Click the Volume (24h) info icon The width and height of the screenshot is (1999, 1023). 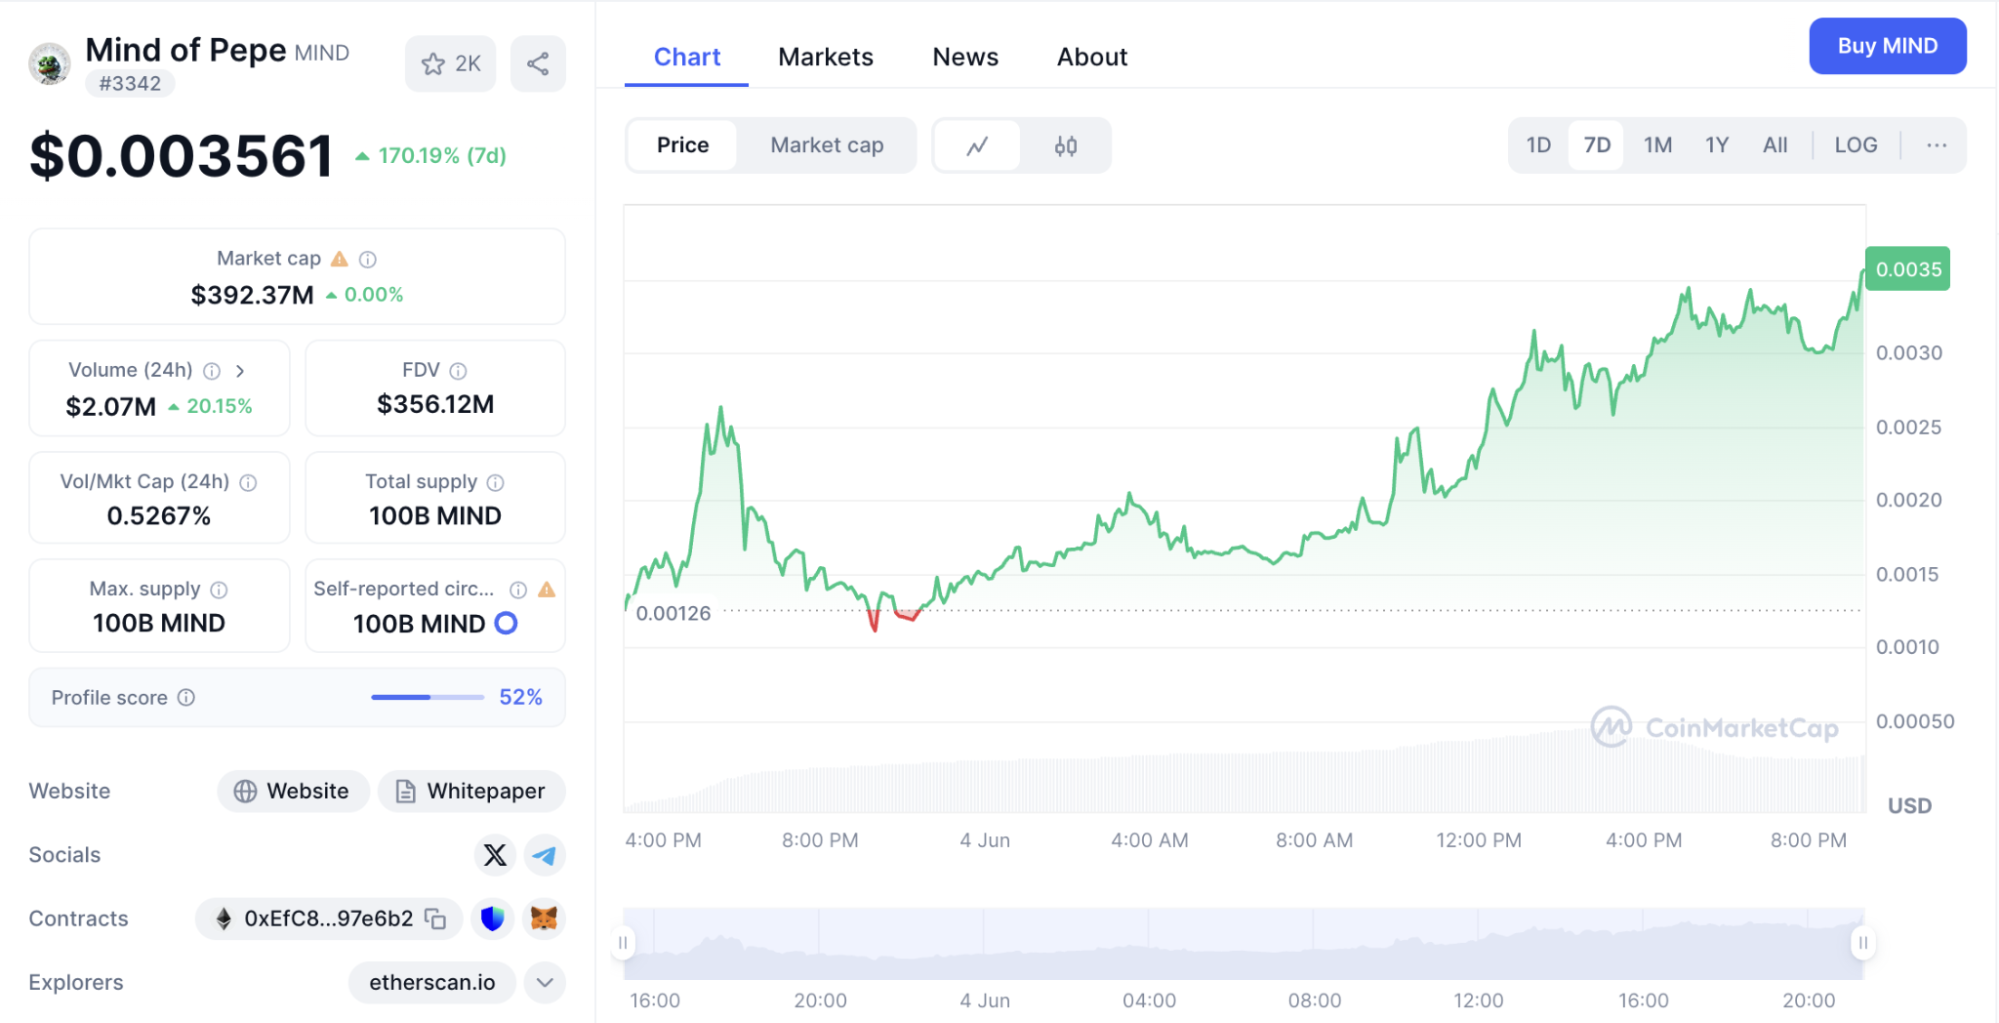point(212,371)
